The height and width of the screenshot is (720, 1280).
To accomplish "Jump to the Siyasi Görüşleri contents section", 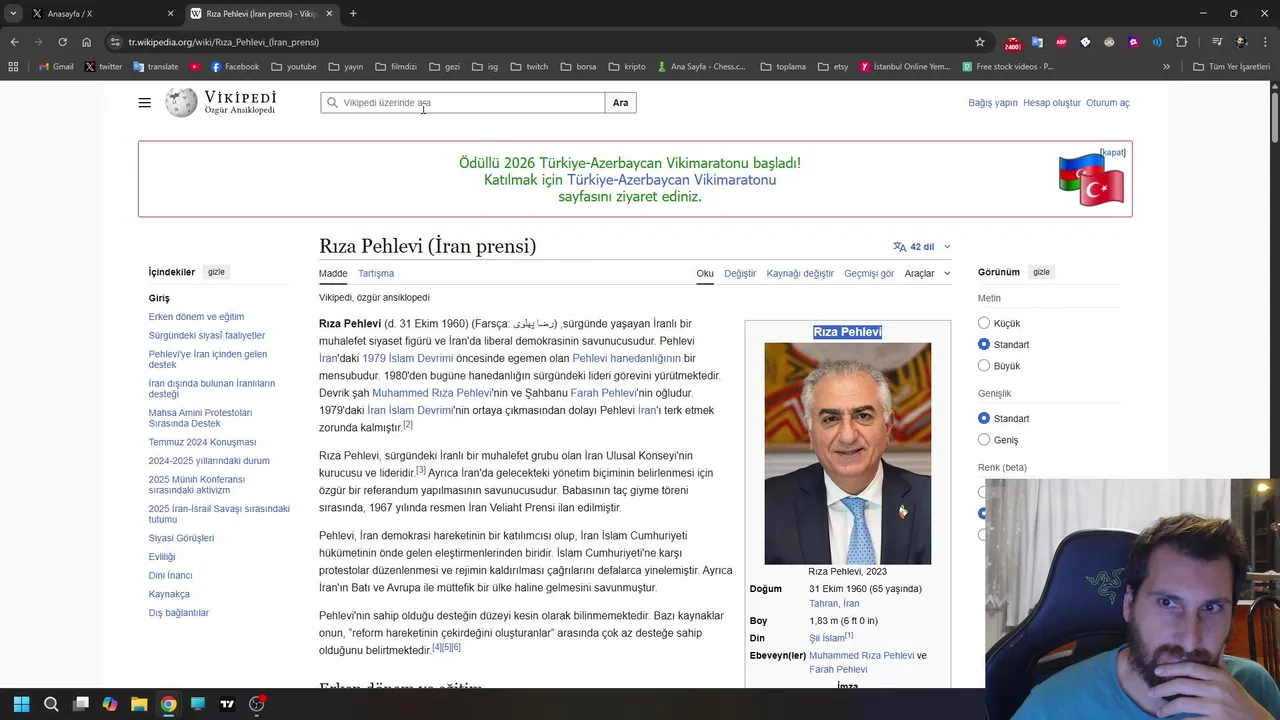I will 181,538.
